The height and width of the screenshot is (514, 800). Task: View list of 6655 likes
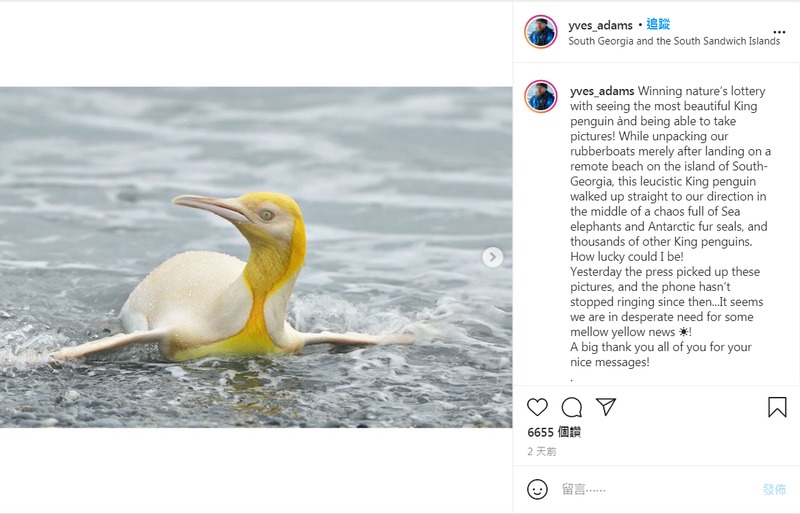click(x=554, y=432)
